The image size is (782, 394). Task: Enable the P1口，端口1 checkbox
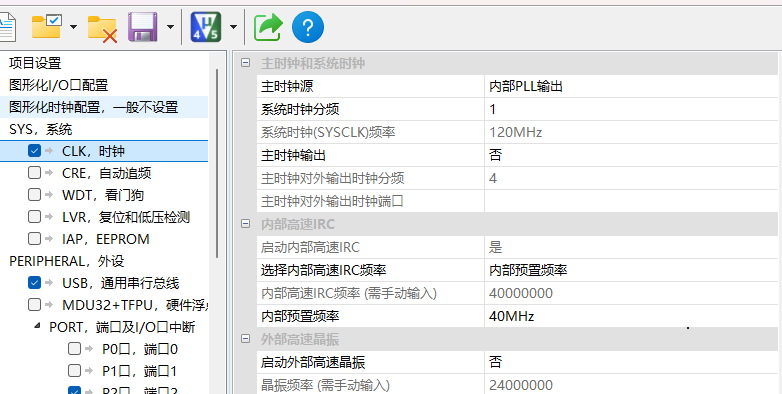coord(74,371)
